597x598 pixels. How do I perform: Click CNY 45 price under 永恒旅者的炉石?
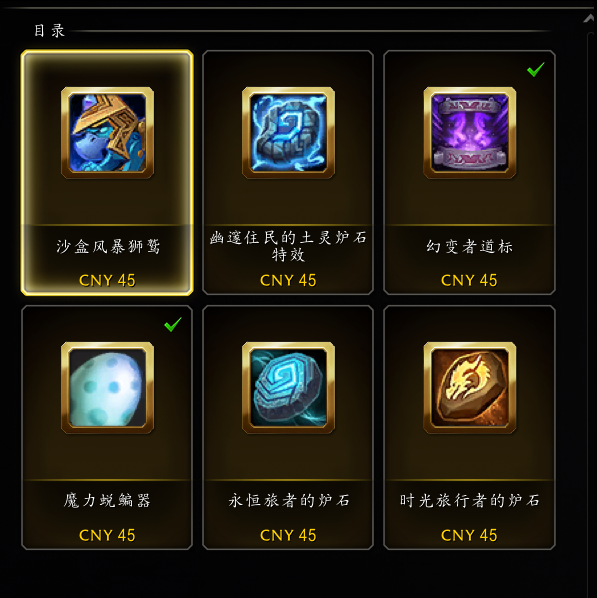[288, 535]
